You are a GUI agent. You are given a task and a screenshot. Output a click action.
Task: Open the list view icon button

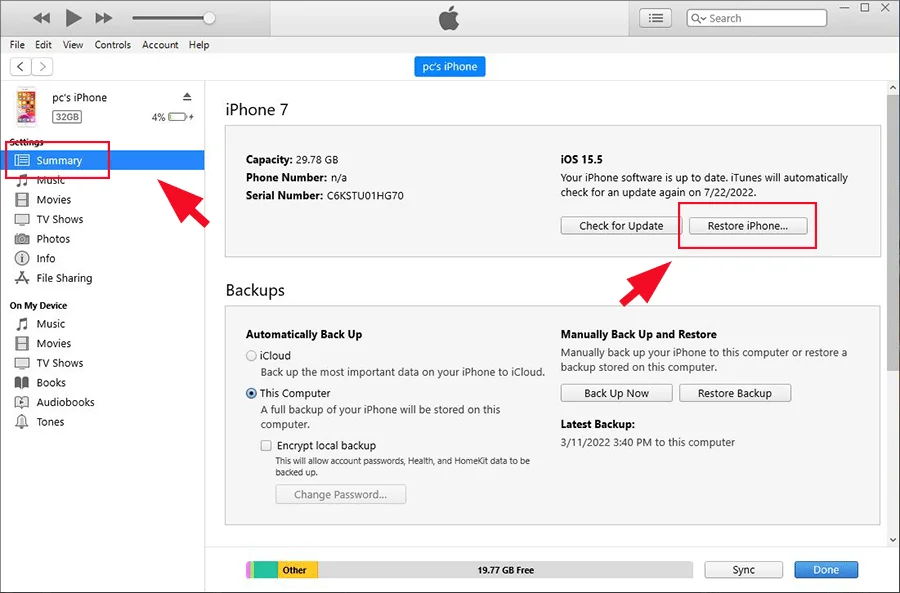coord(655,18)
